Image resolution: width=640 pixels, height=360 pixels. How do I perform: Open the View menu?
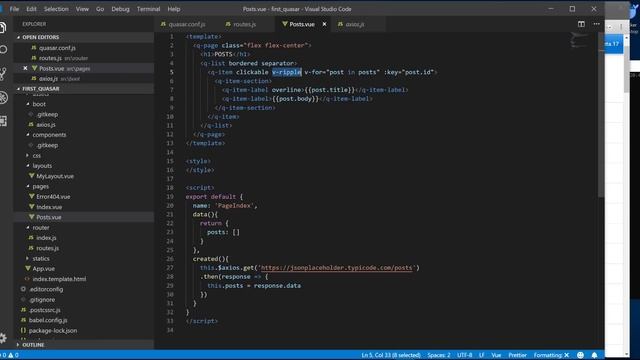82,9
